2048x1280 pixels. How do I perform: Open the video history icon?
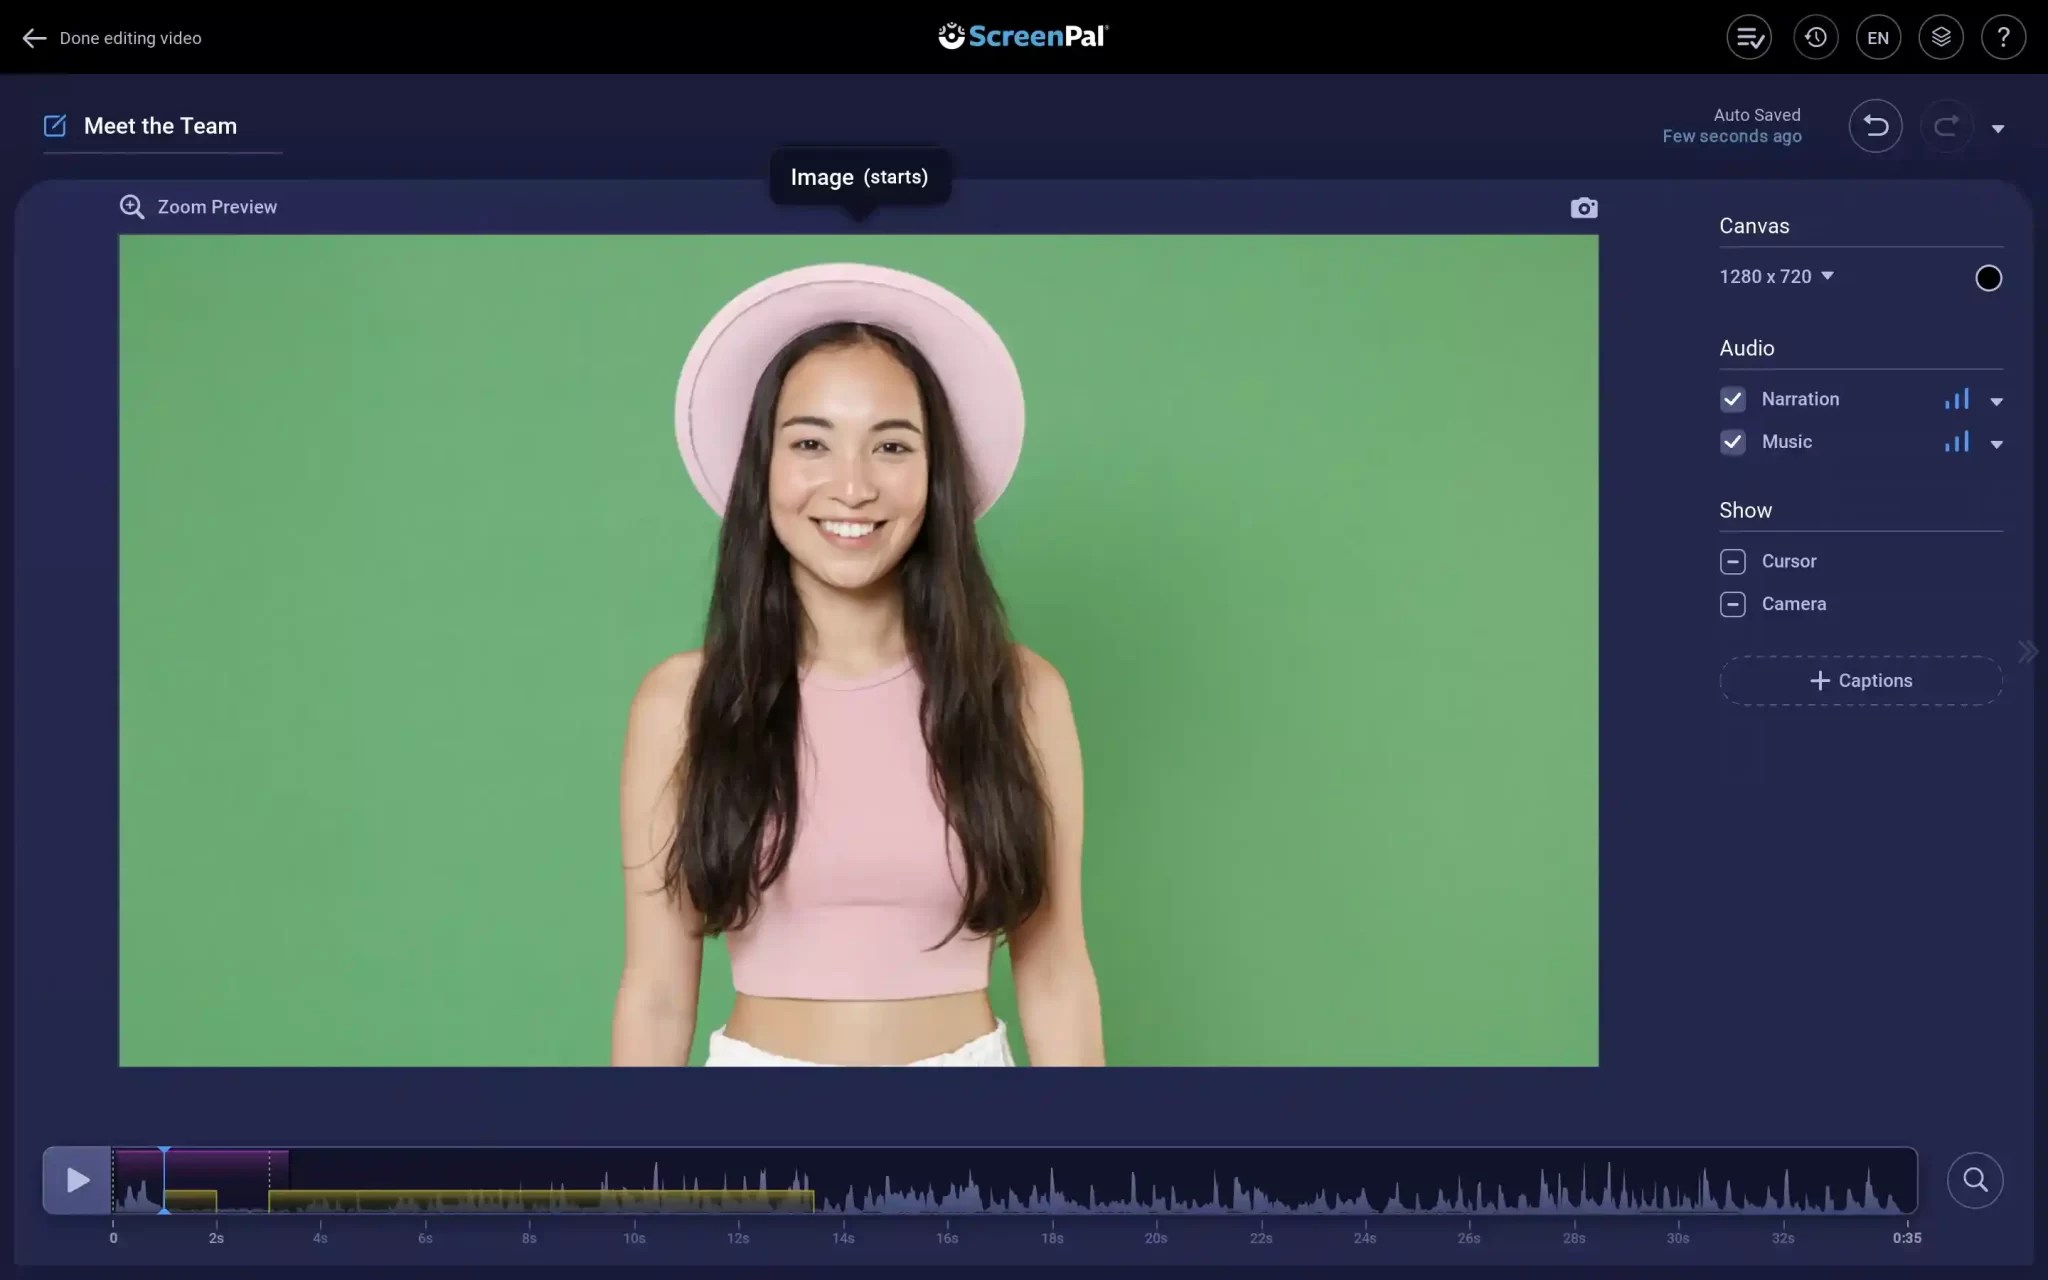(x=1815, y=37)
